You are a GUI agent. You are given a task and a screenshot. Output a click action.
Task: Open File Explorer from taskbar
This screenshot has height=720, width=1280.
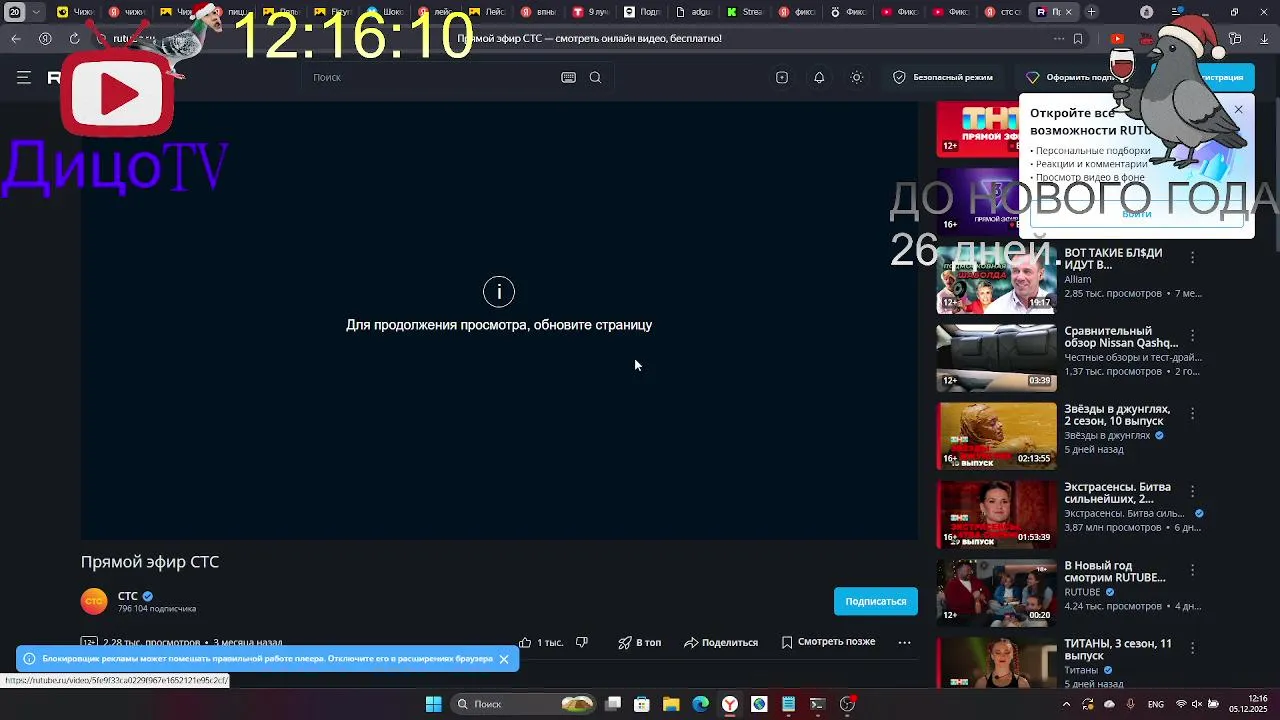[x=671, y=704]
